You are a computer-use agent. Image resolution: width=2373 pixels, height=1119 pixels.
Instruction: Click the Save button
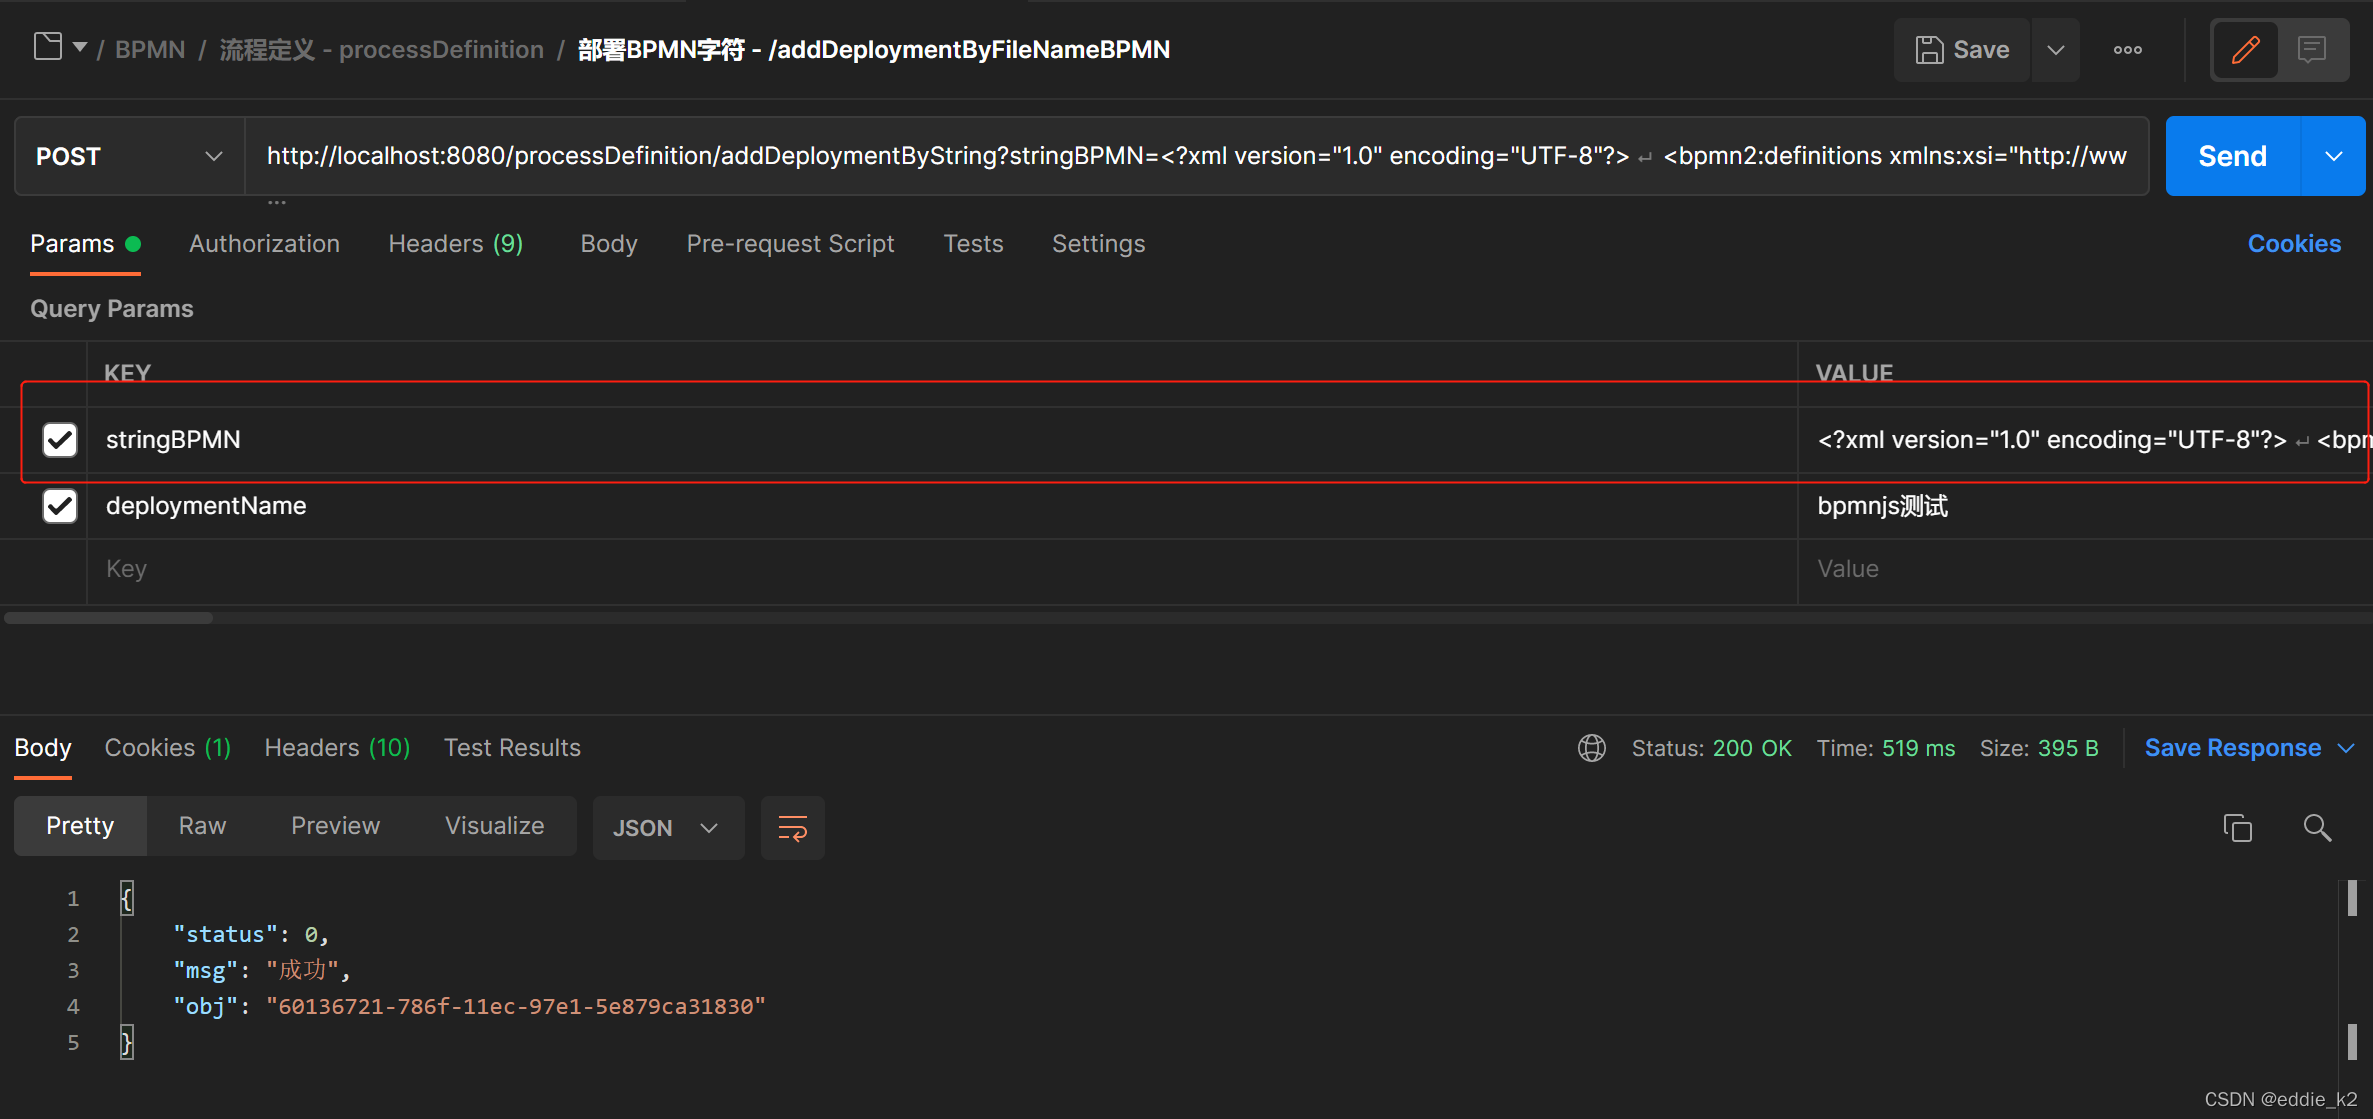click(1962, 49)
